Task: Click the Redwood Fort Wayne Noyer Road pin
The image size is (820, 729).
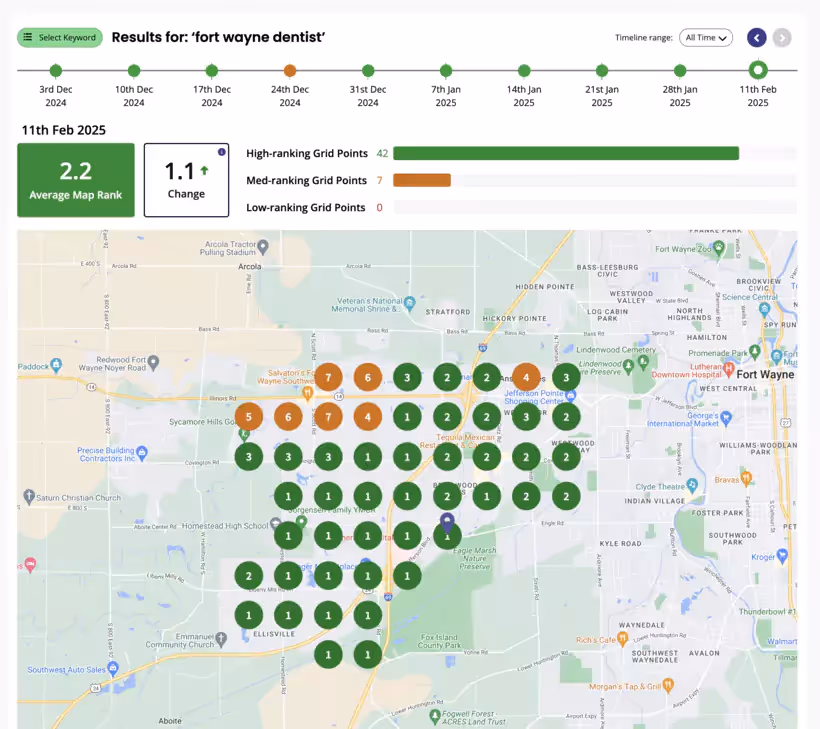Action: [x=153, y=362]
